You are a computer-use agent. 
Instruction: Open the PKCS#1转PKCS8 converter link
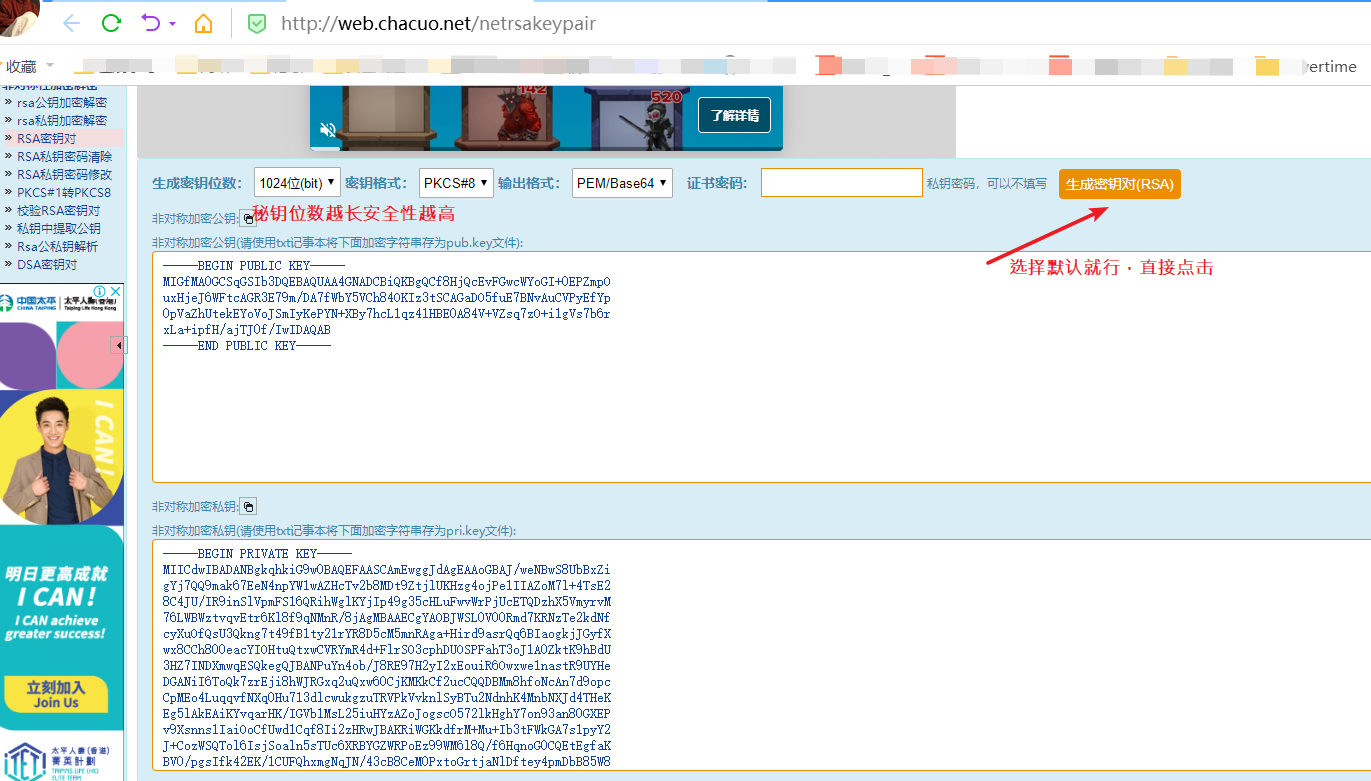(x=64, y=192)
